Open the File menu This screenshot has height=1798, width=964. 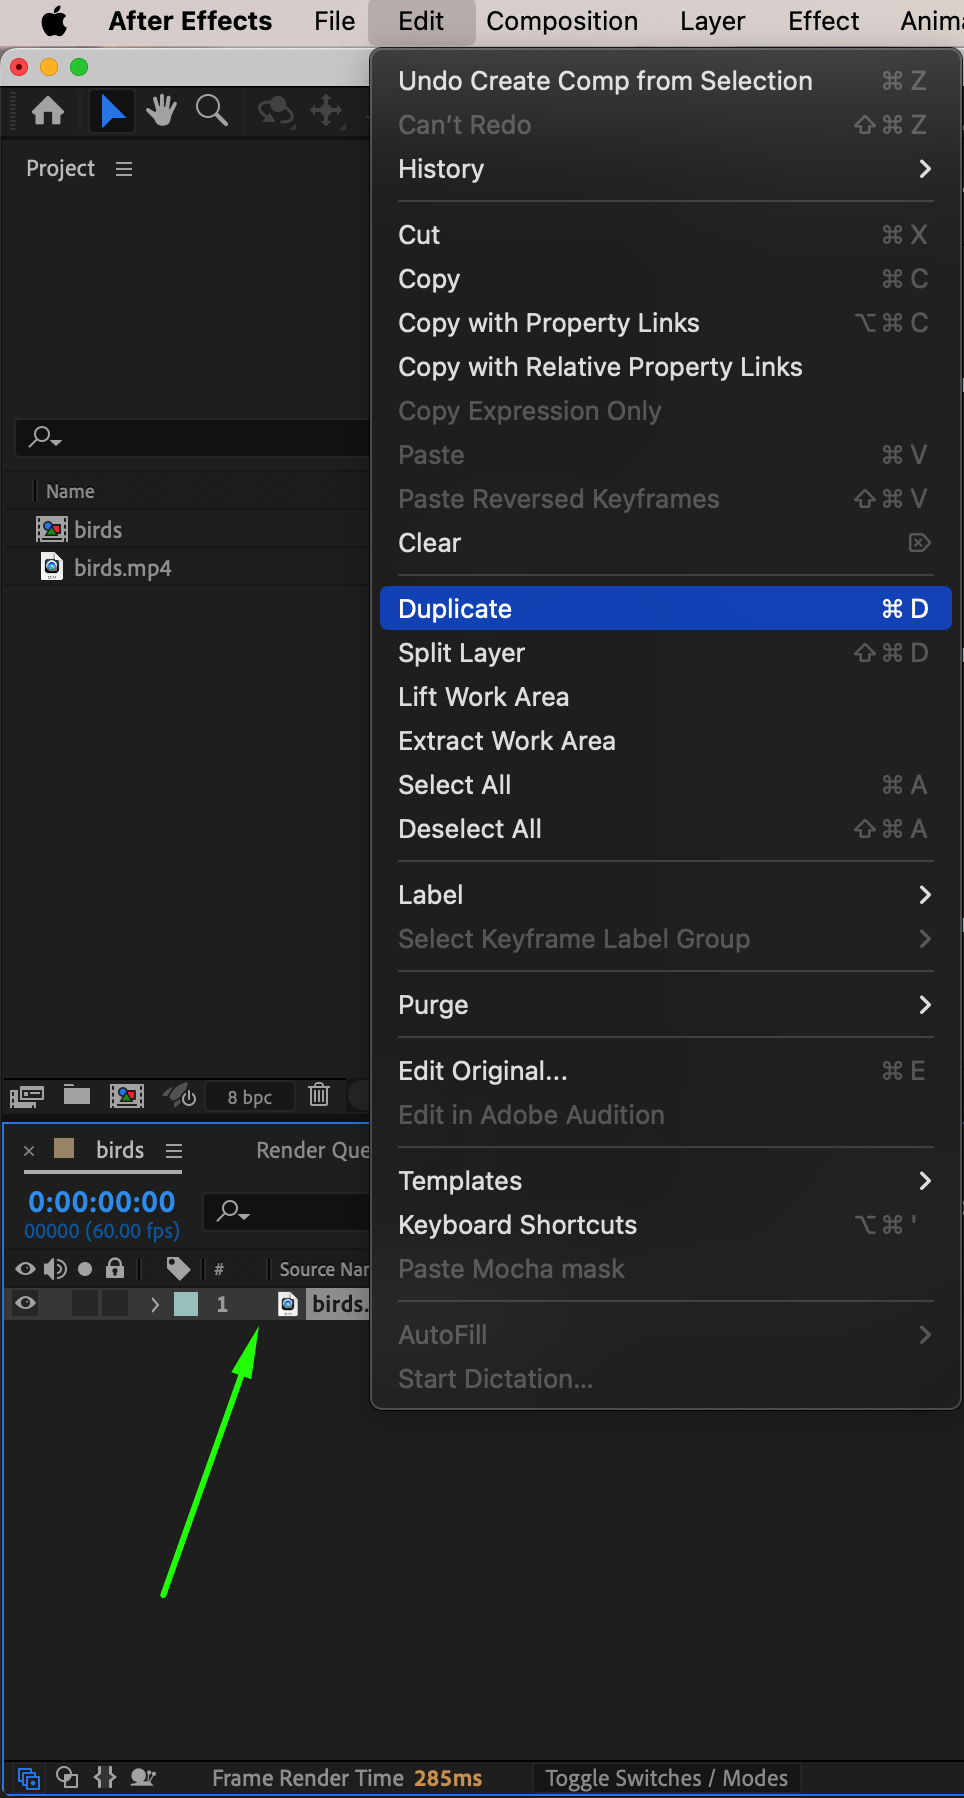334,21
